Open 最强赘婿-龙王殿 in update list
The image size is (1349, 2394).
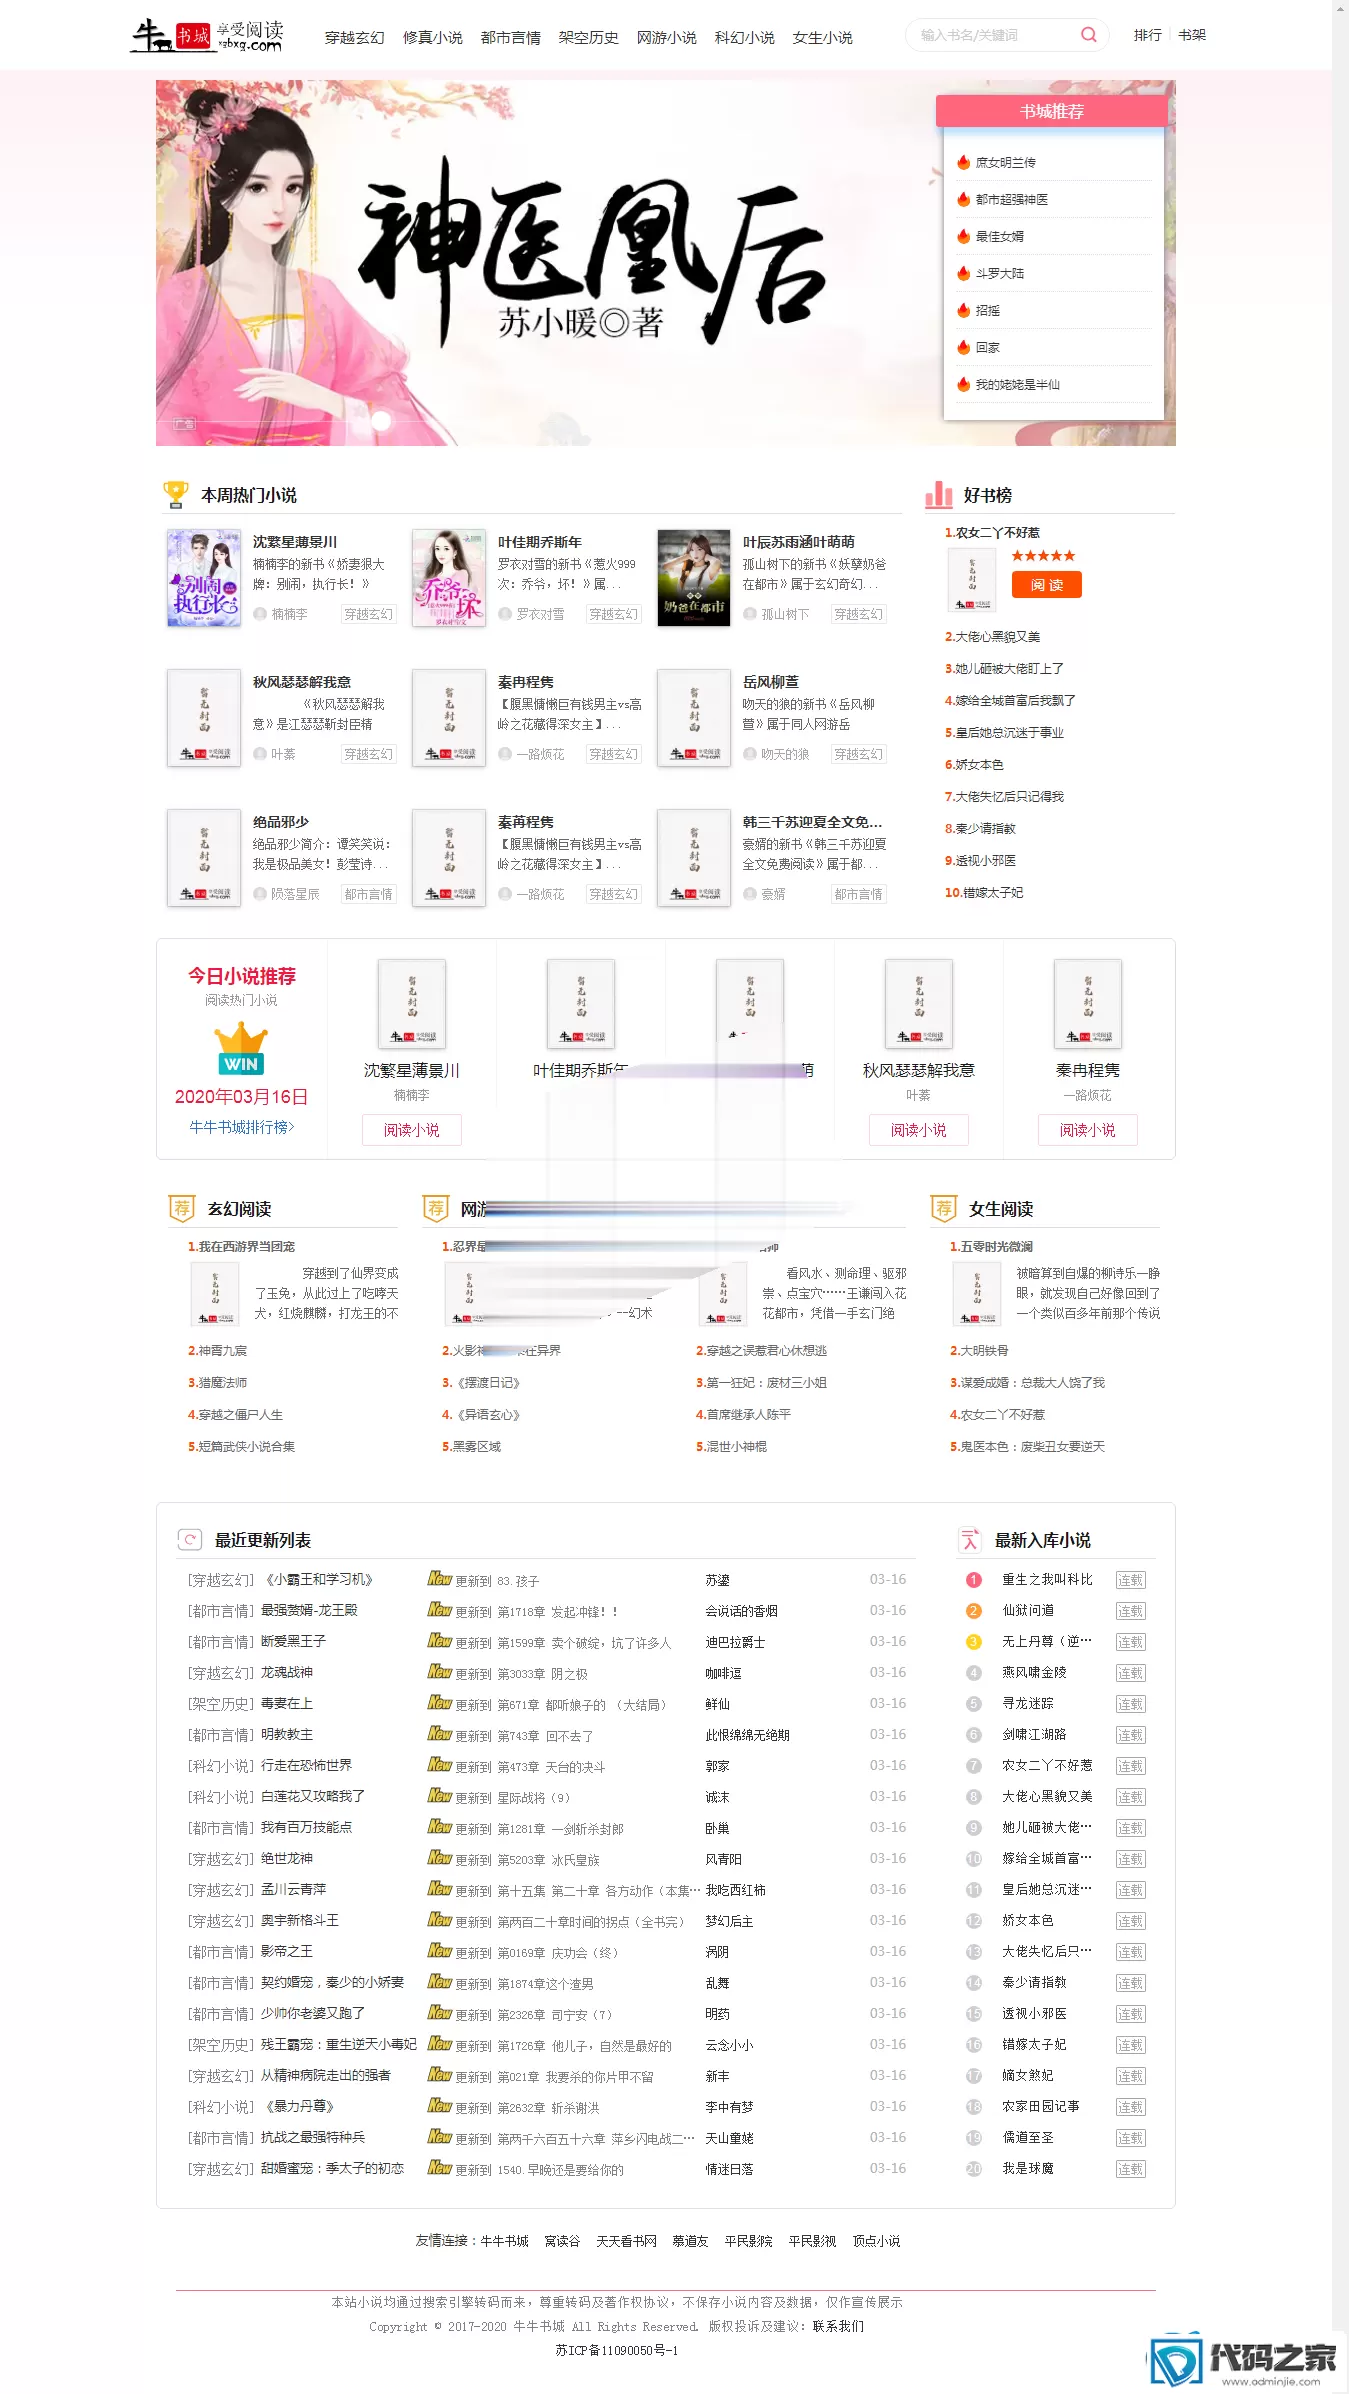309,1610
